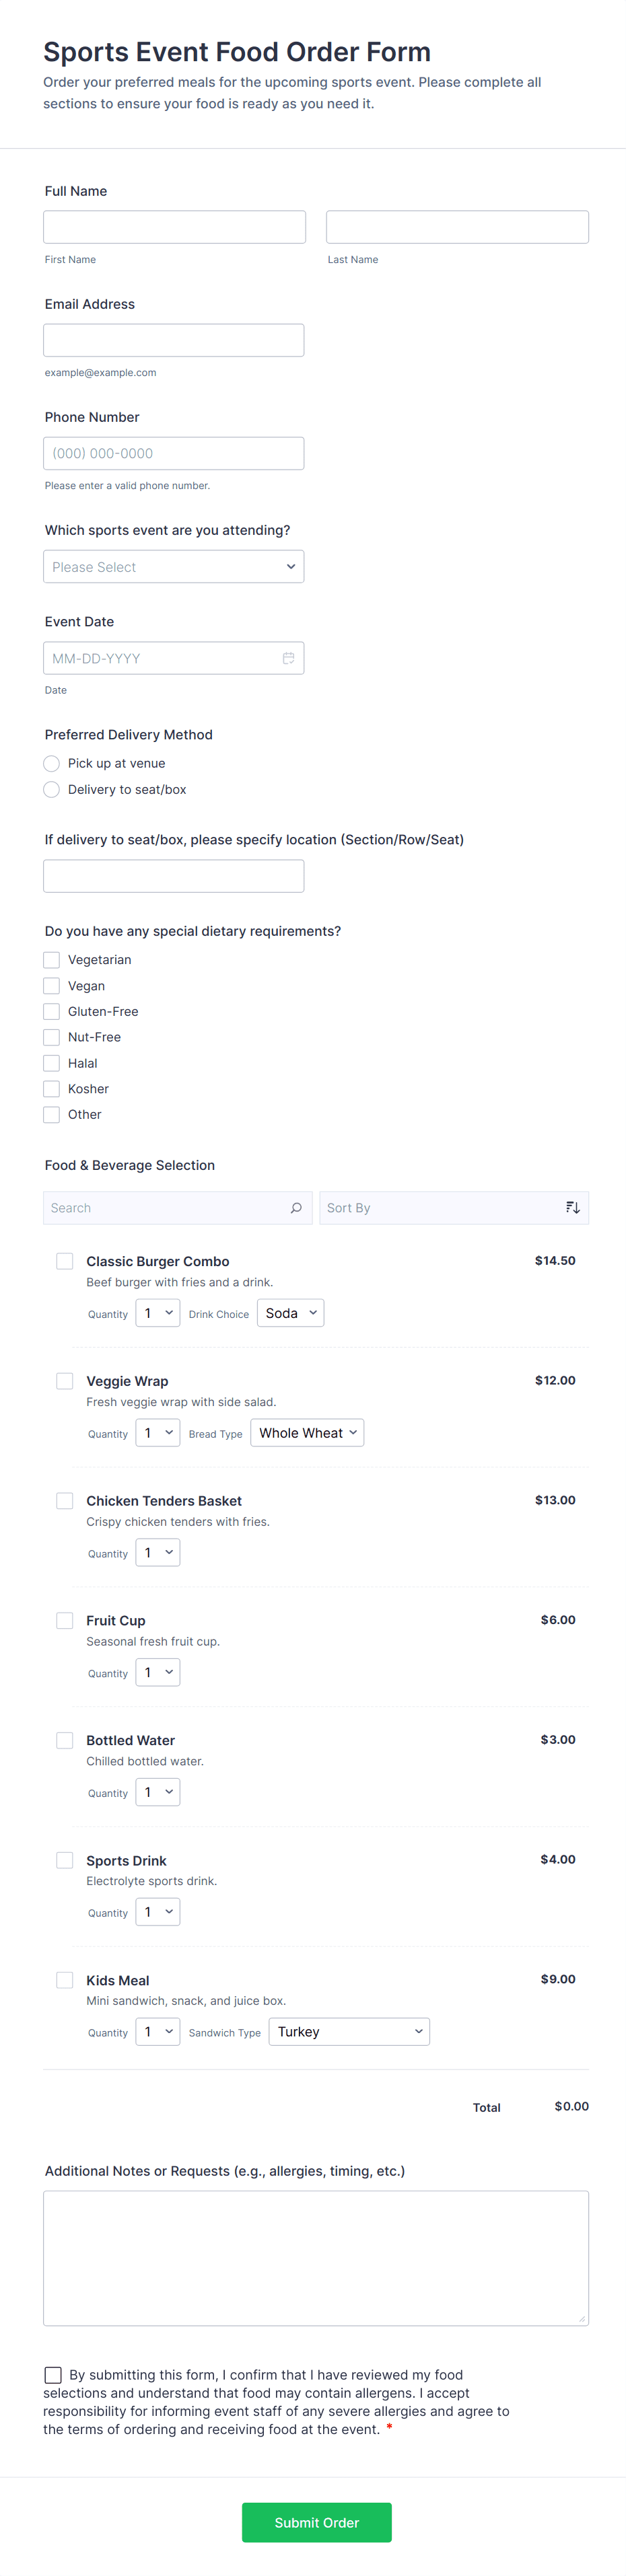This screenshot has width=626, height=2576.
Task: Open Kids Meal Sandwich Type dropdown
Action: (x=349, y=2032)
